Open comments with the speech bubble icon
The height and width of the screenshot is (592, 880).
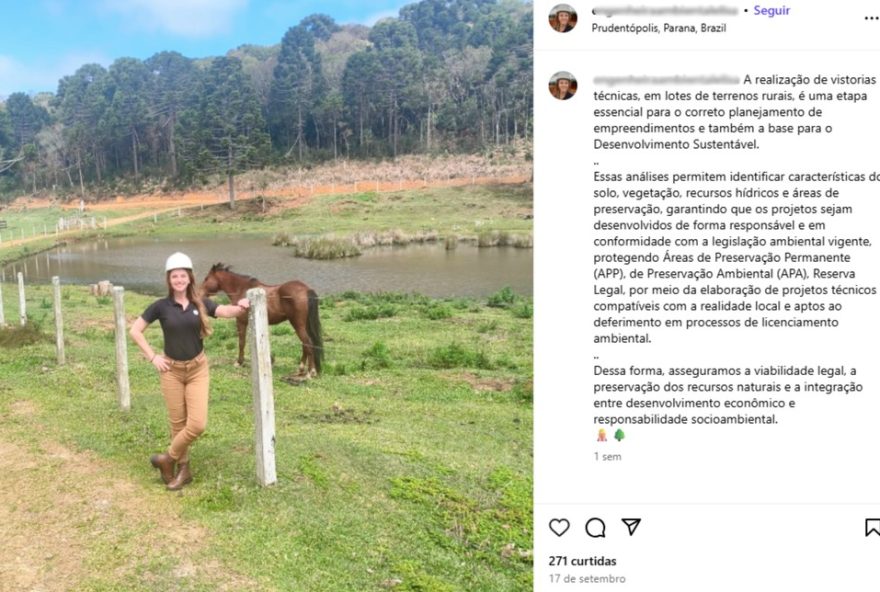pyautogui.click(x=595, y=527)
